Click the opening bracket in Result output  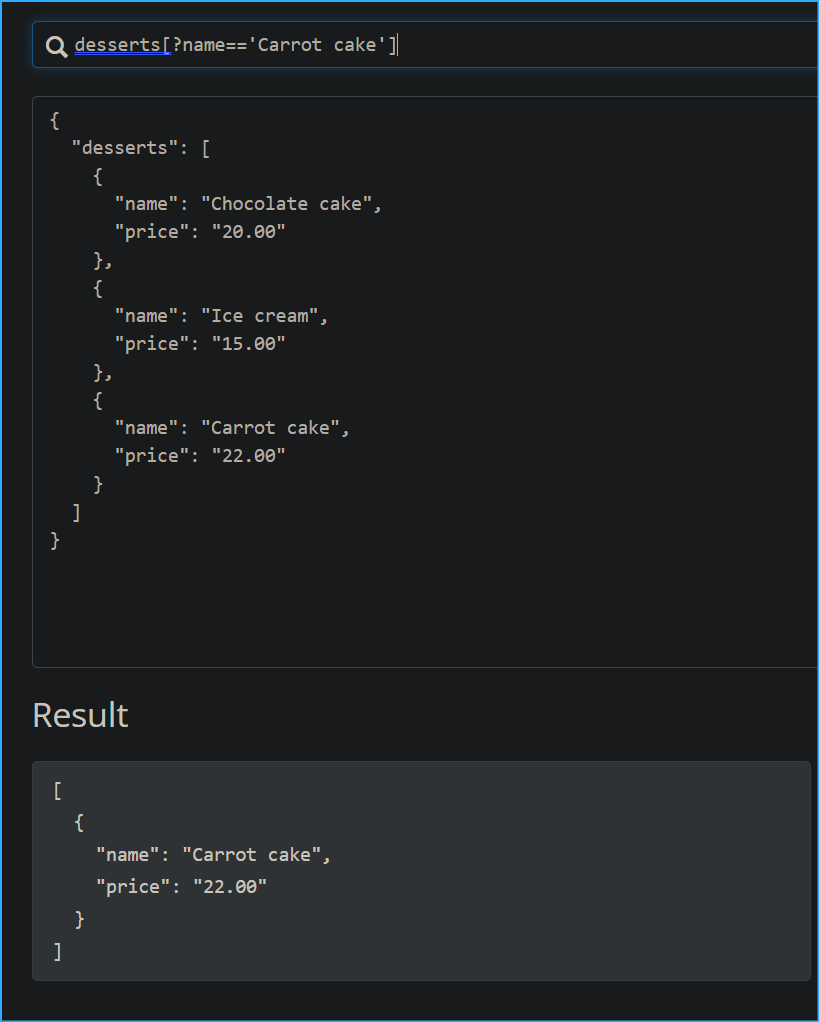58,791
